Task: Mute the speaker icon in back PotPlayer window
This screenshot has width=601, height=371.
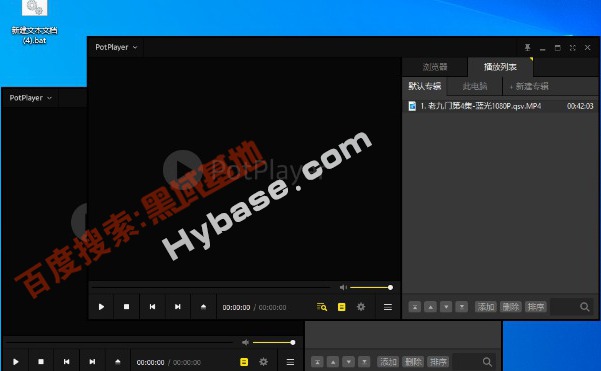Action: [x=246, y=342]
